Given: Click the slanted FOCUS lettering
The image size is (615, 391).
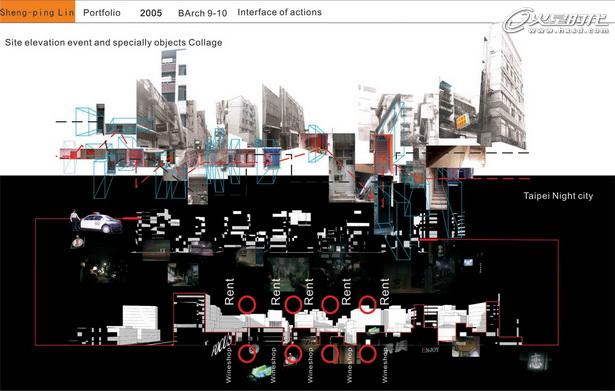Looking at the screenshot, I should [222, 346].
